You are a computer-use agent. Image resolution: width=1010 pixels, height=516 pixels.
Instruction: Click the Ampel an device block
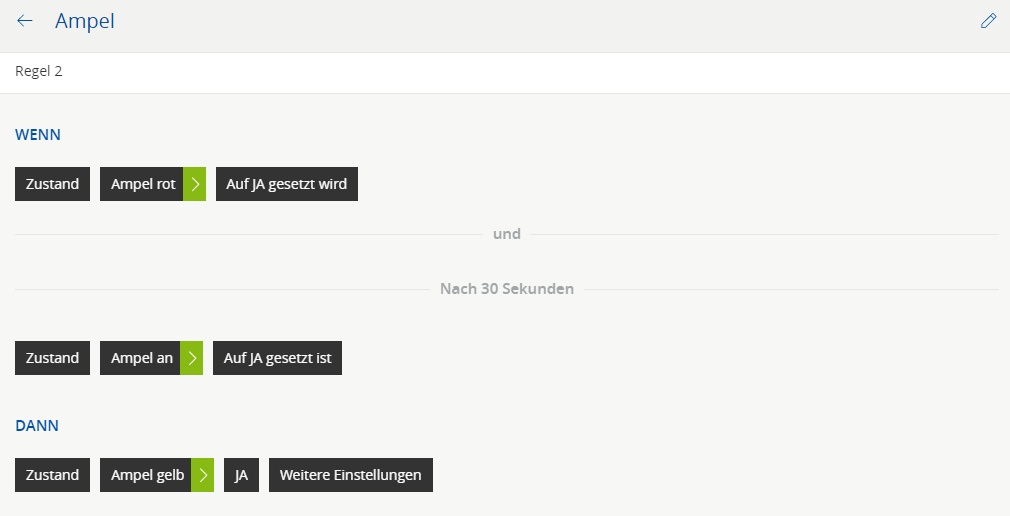point(140,358)
